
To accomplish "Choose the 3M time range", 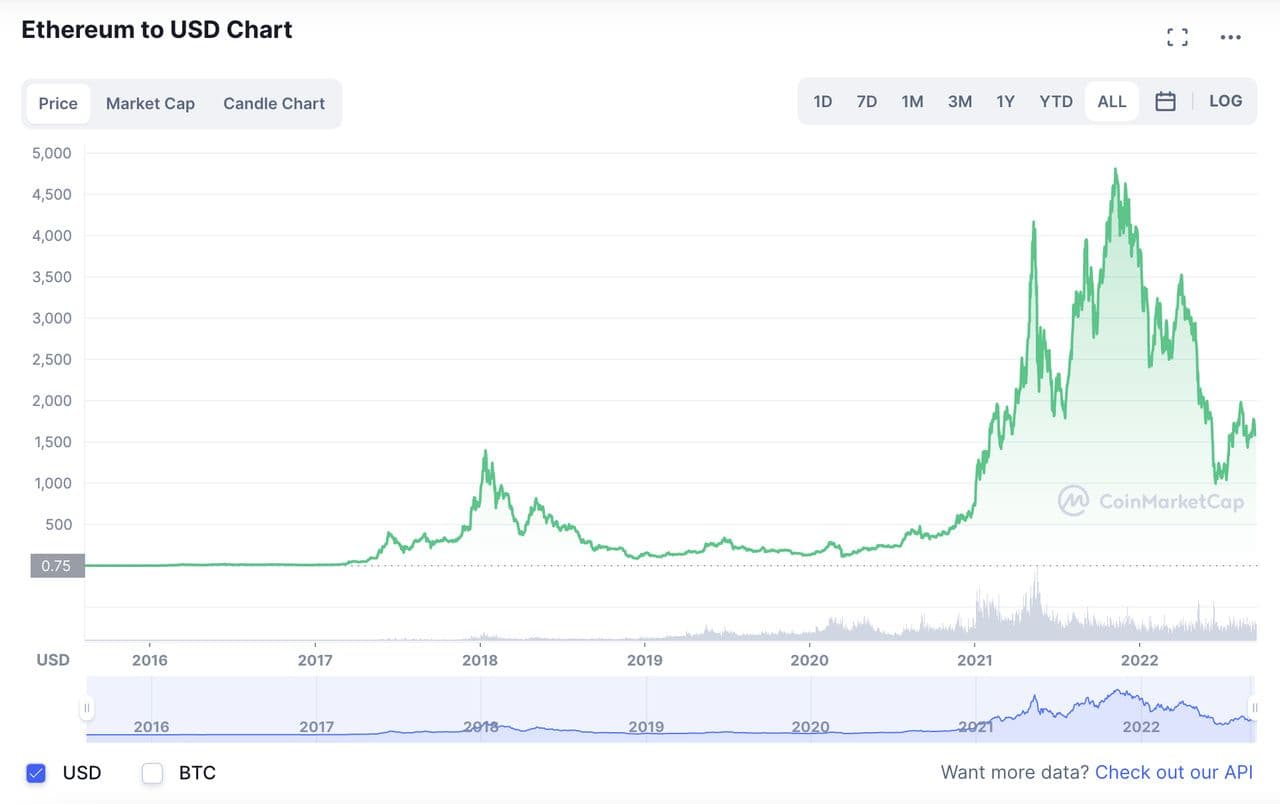I will 959,102.
